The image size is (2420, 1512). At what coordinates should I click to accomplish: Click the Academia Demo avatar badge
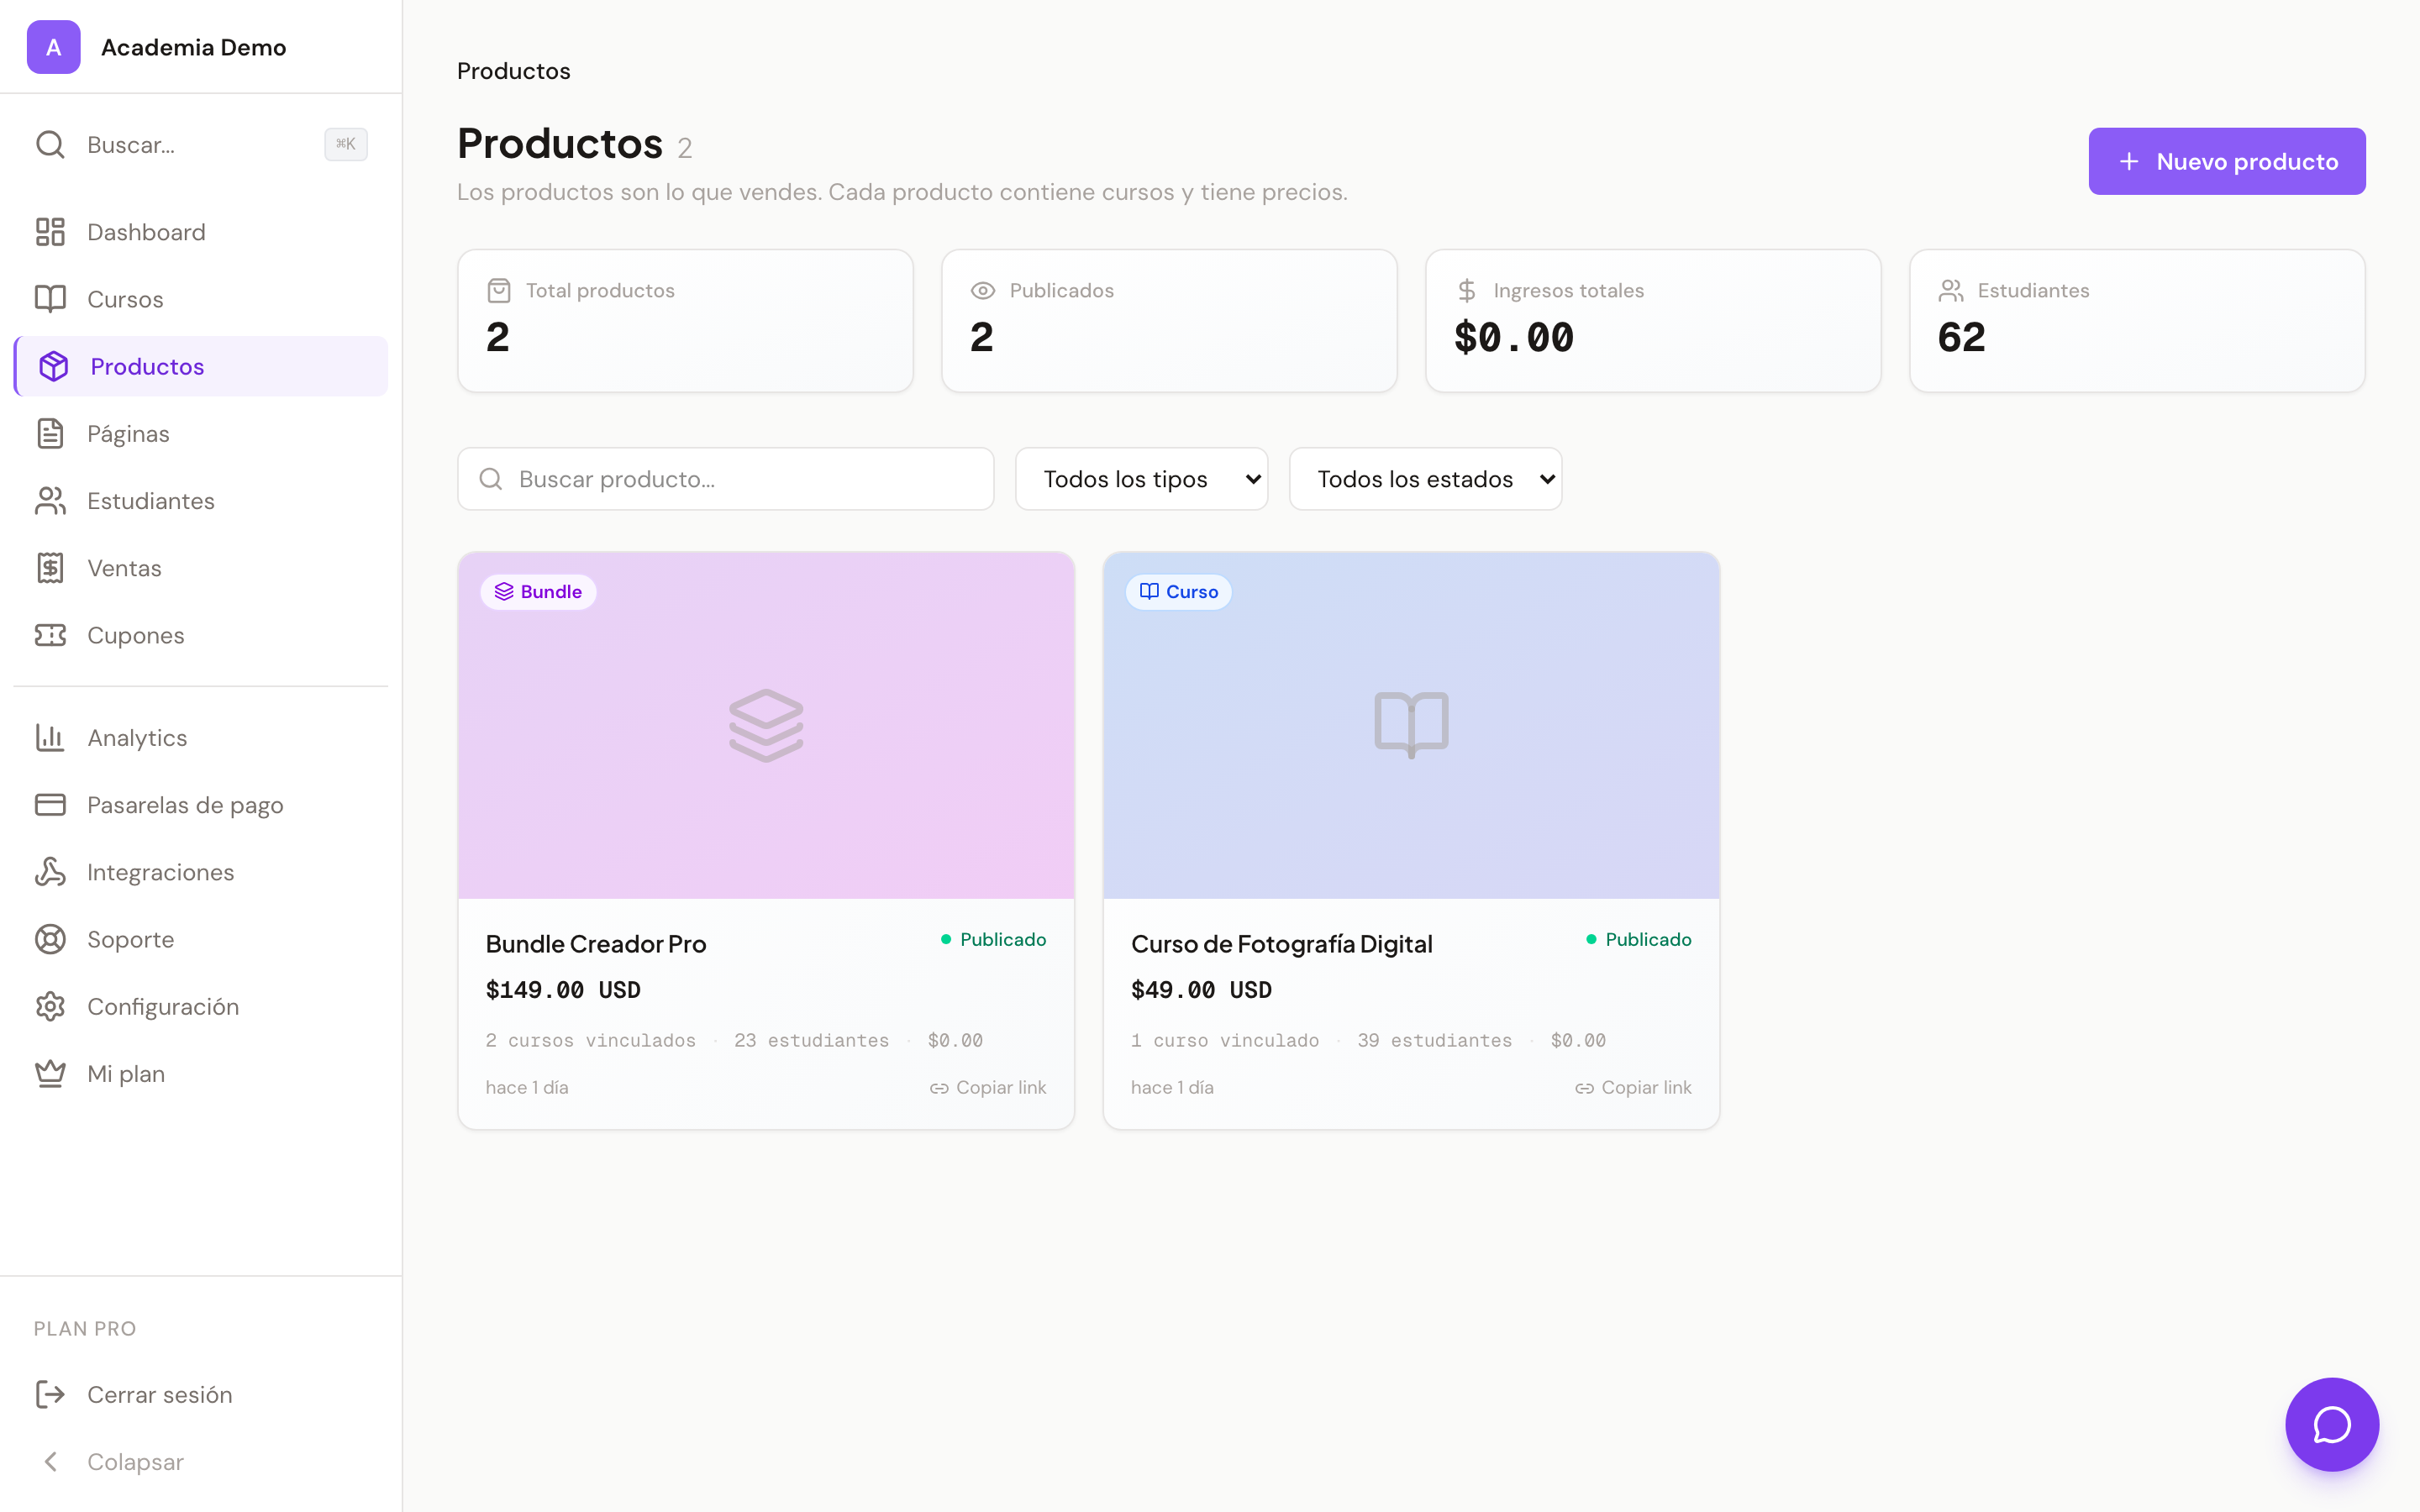pos(54,46)
